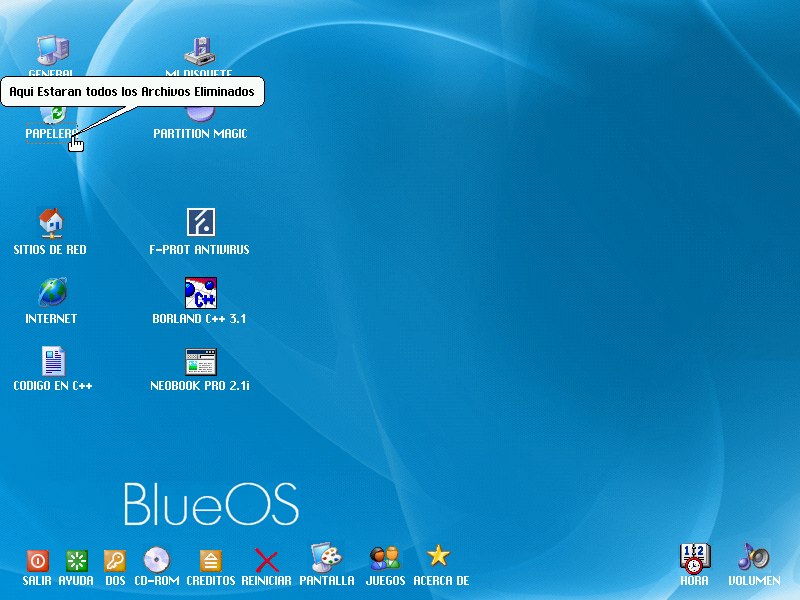Click the 'BORLAND C++ 3.1' label

point(199,319)
